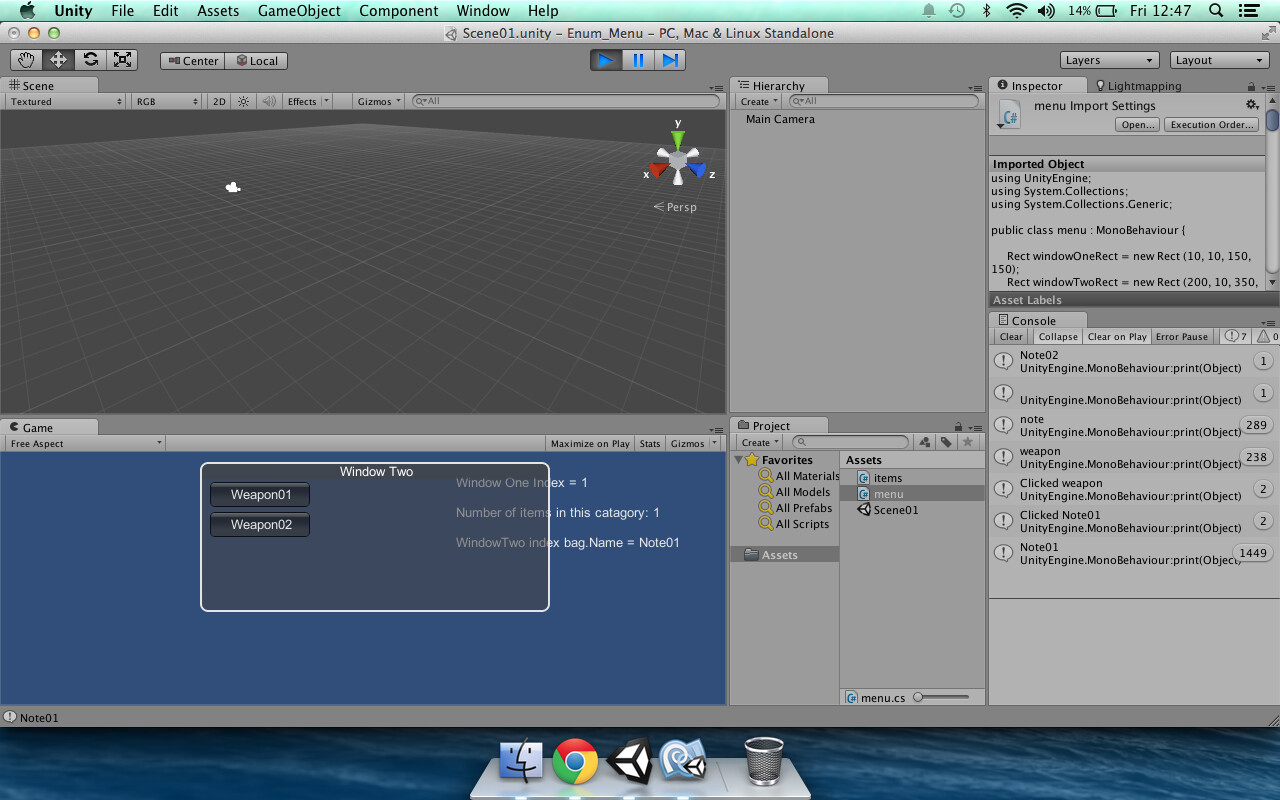Open Textured draw mode dropdown
1280x800 pixels.
click(65, 101)
